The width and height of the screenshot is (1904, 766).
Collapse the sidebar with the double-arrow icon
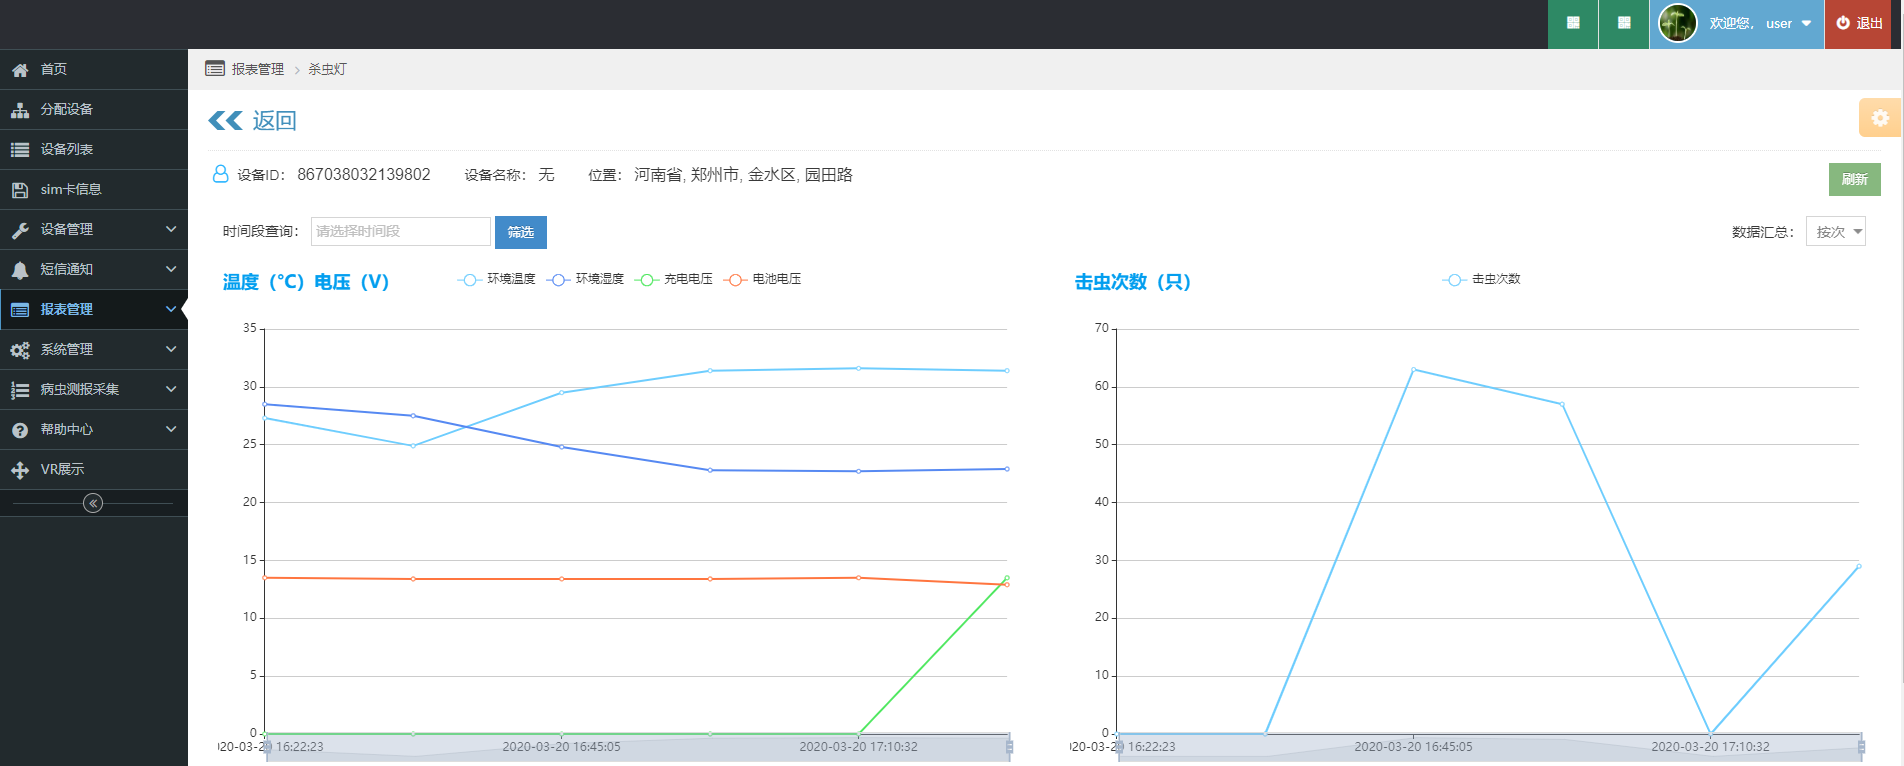(93, 503)
